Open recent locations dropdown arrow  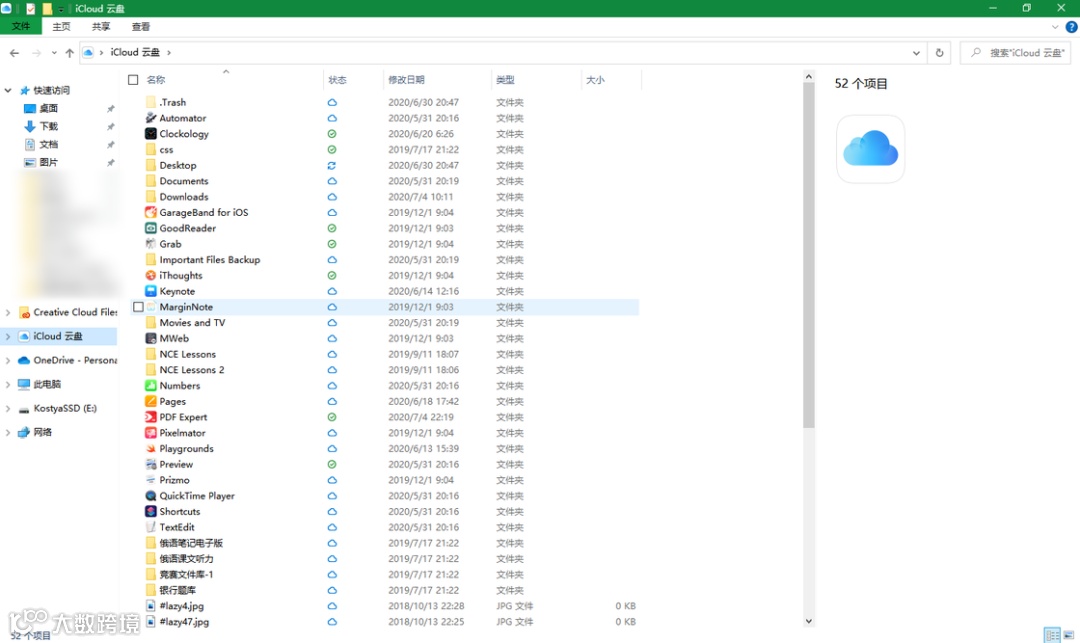(54, 52)
